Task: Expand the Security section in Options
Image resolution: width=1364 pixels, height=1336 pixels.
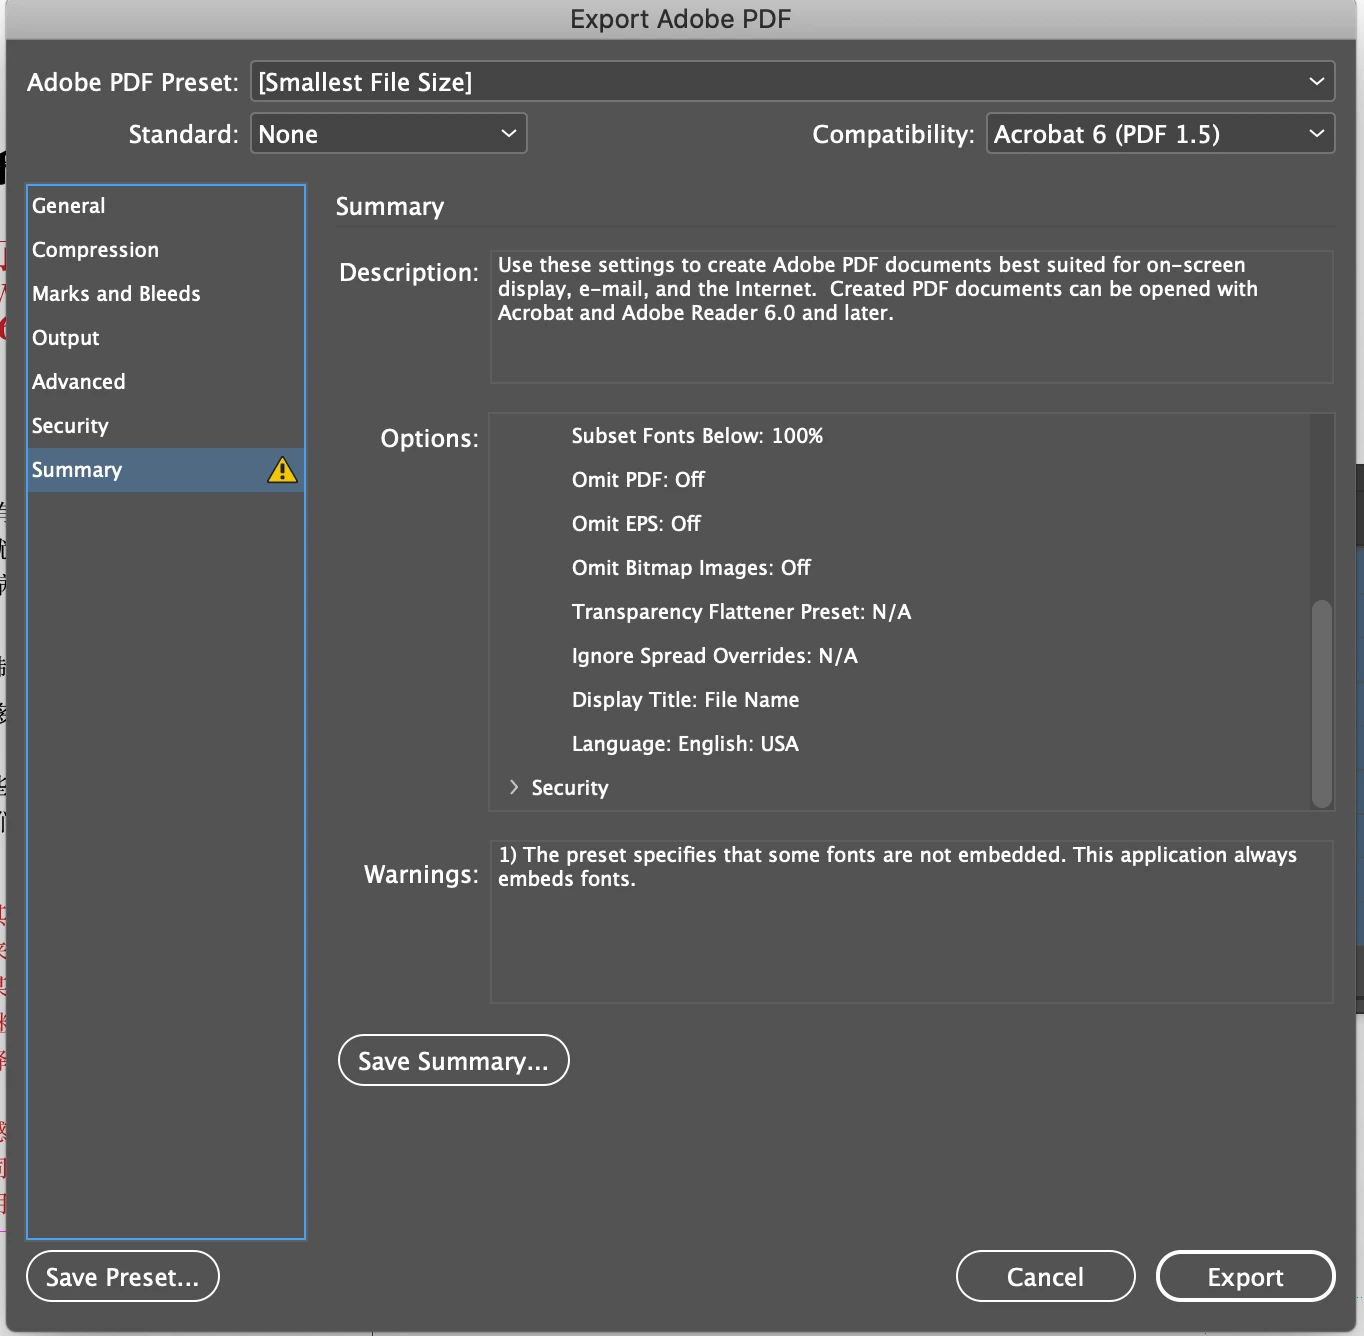Action: click(x=514, y=787)
